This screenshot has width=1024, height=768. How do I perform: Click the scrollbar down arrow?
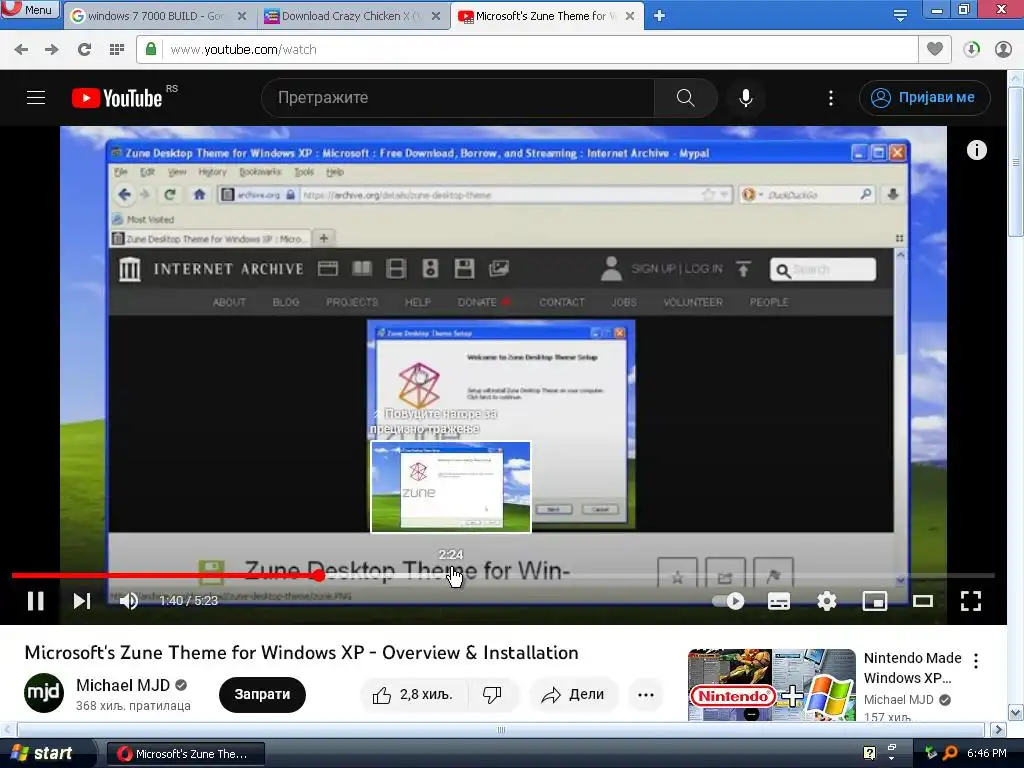point(1016,712)
